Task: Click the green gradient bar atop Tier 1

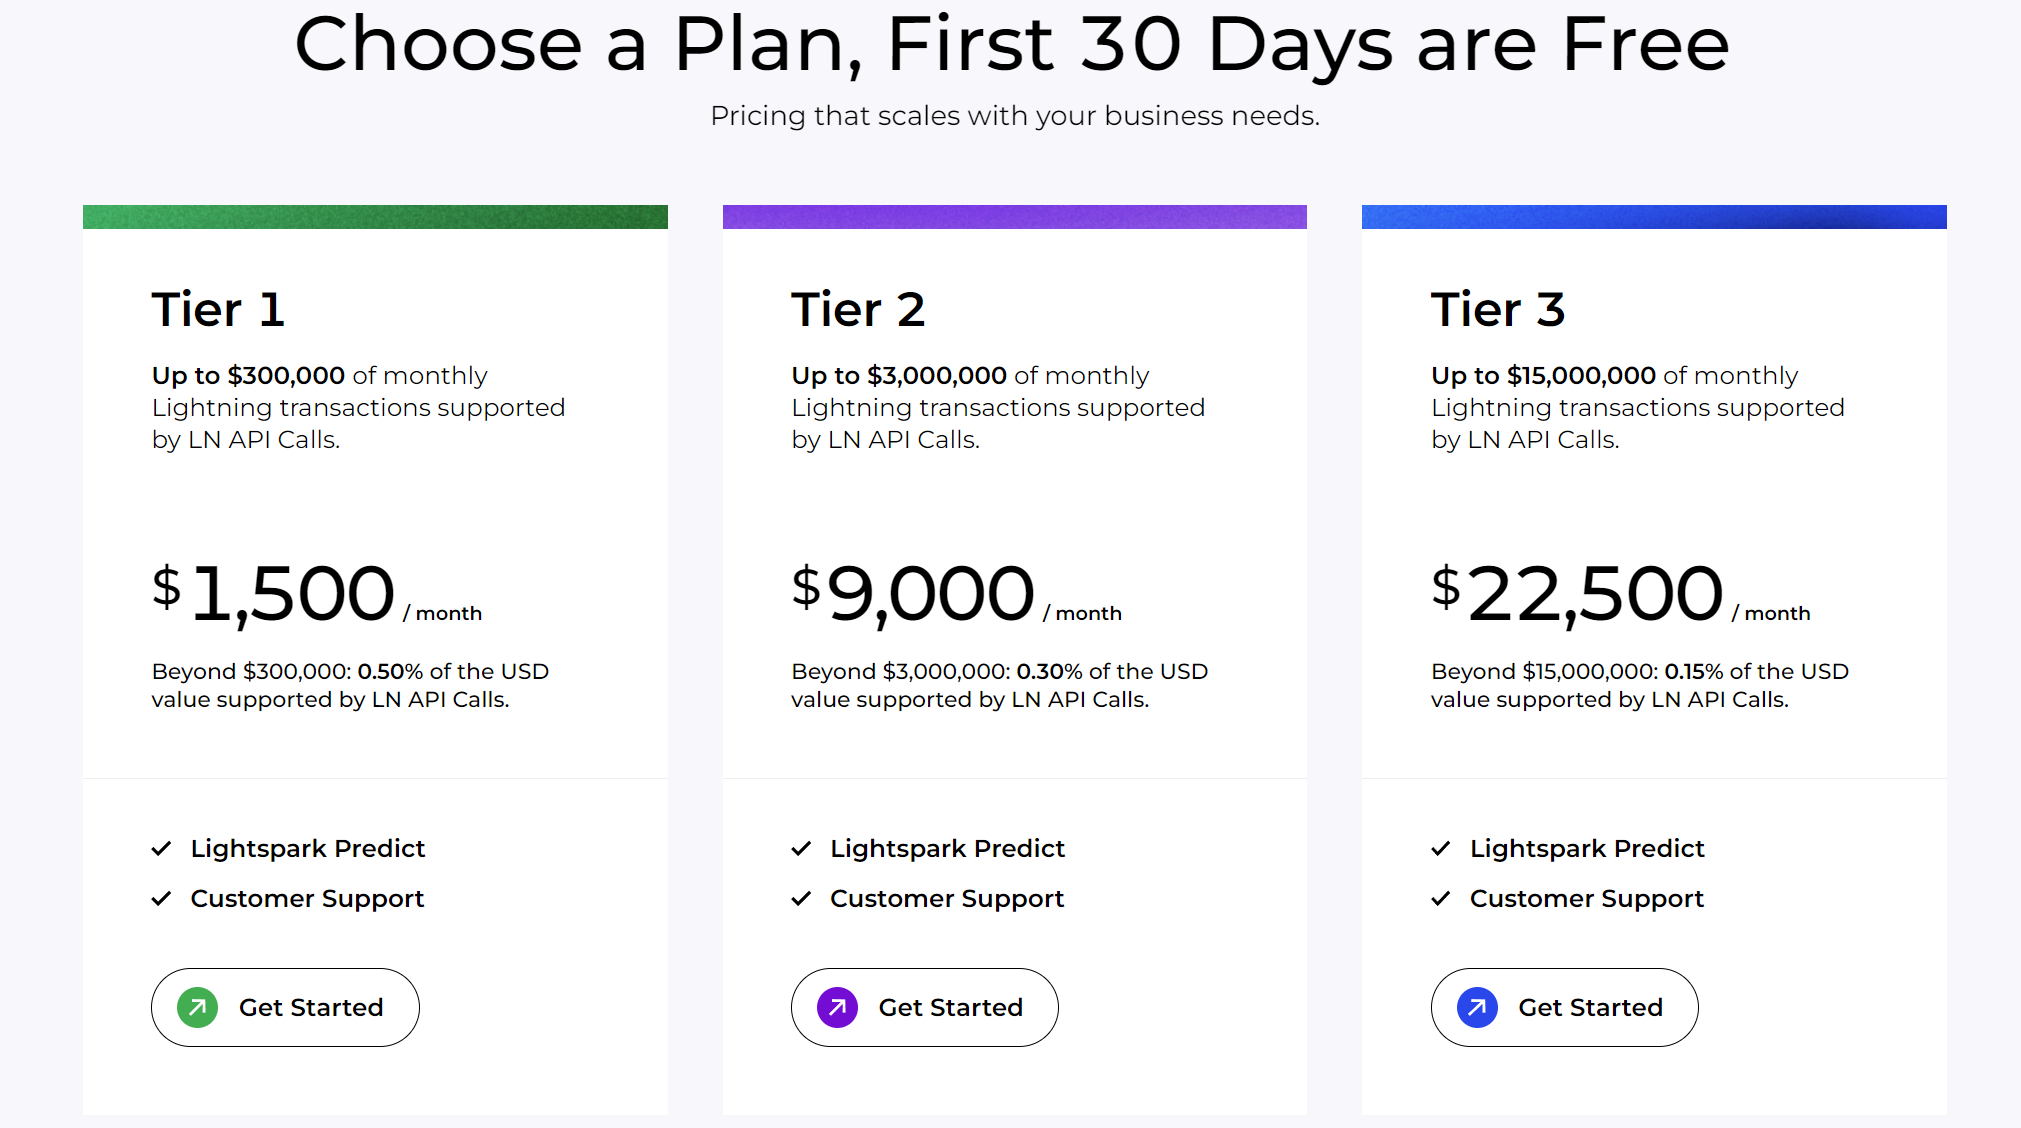Action: click(375, 216)
